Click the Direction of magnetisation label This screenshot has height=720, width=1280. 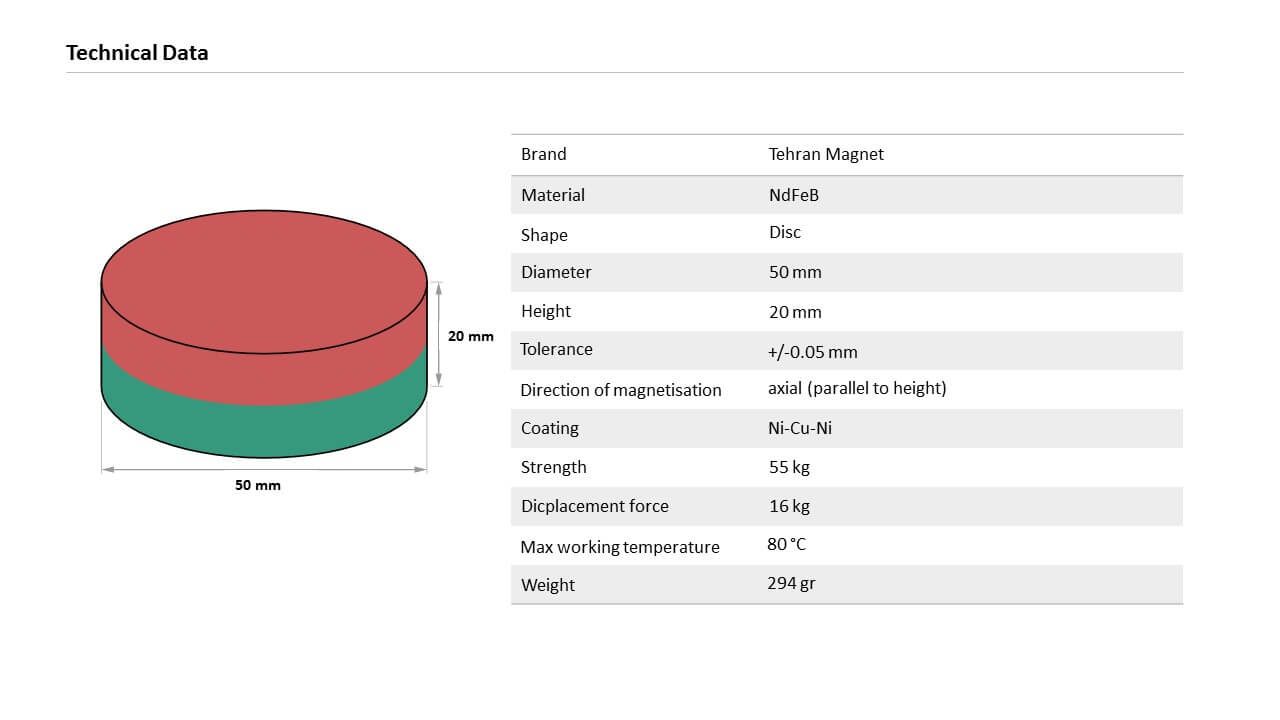pyautogui.click(x=620, y=390)
